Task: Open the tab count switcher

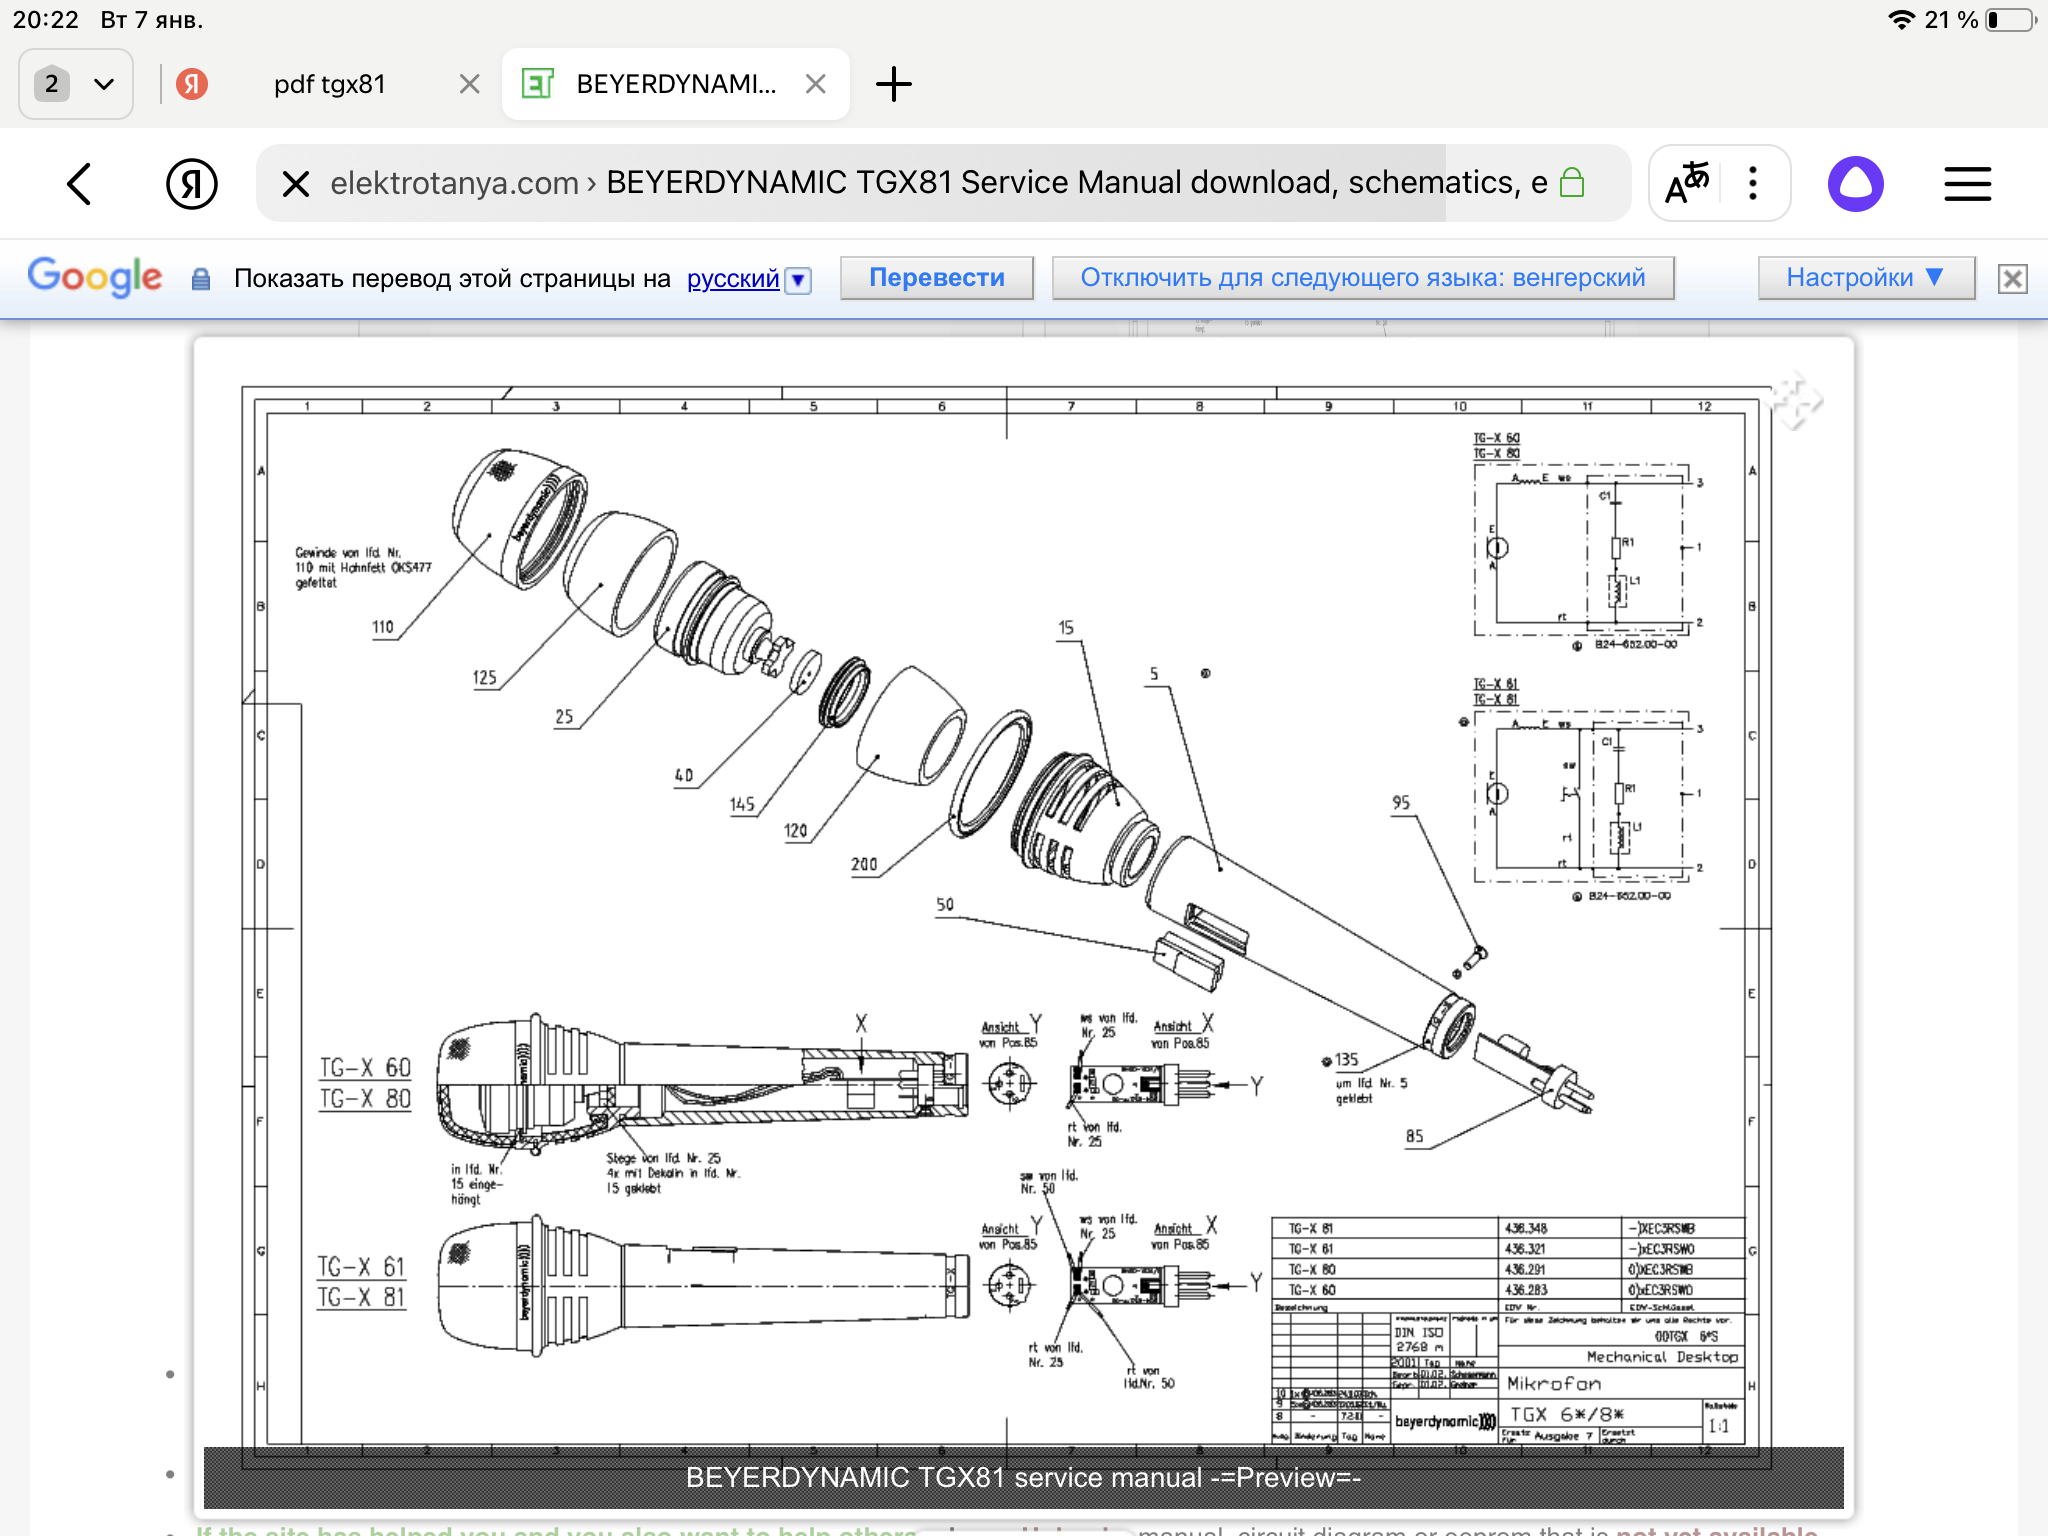Action: click(x=76, y=84)
